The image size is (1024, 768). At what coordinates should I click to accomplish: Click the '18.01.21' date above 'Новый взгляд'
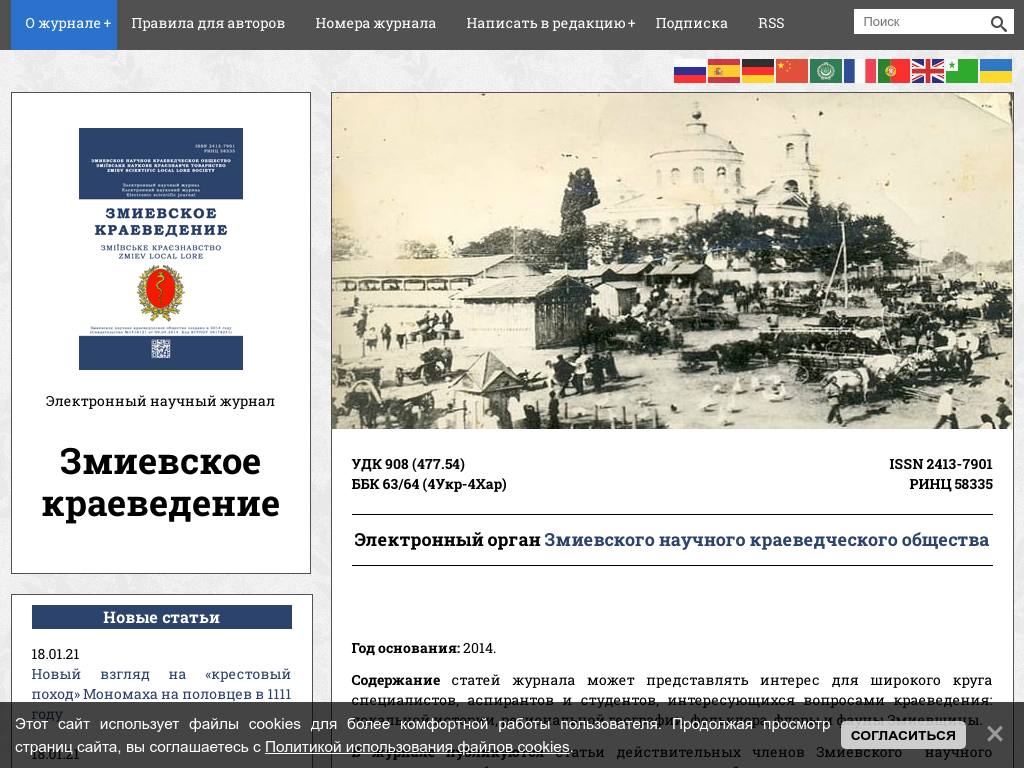tap(56, 654)
